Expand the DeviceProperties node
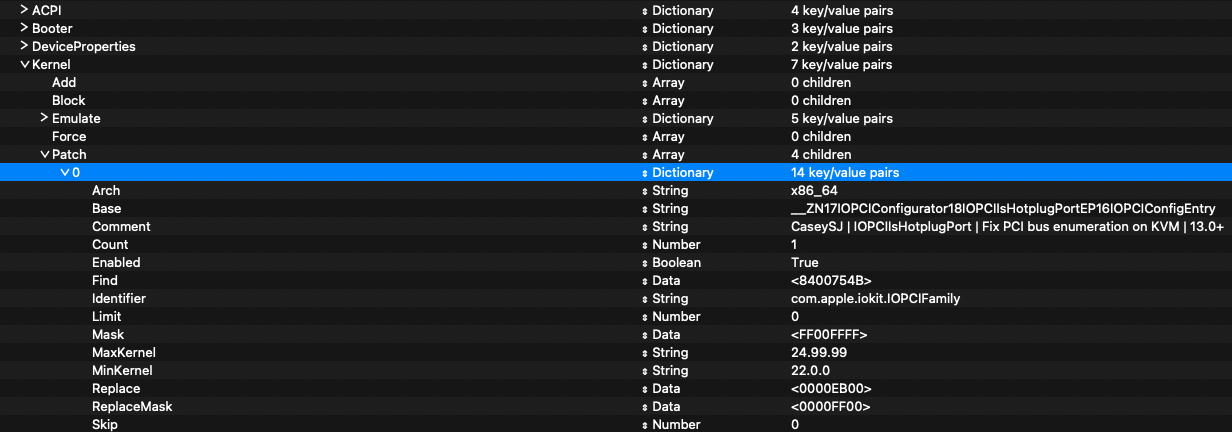Viewport: 1232px width, 432px height. [24, 46]
